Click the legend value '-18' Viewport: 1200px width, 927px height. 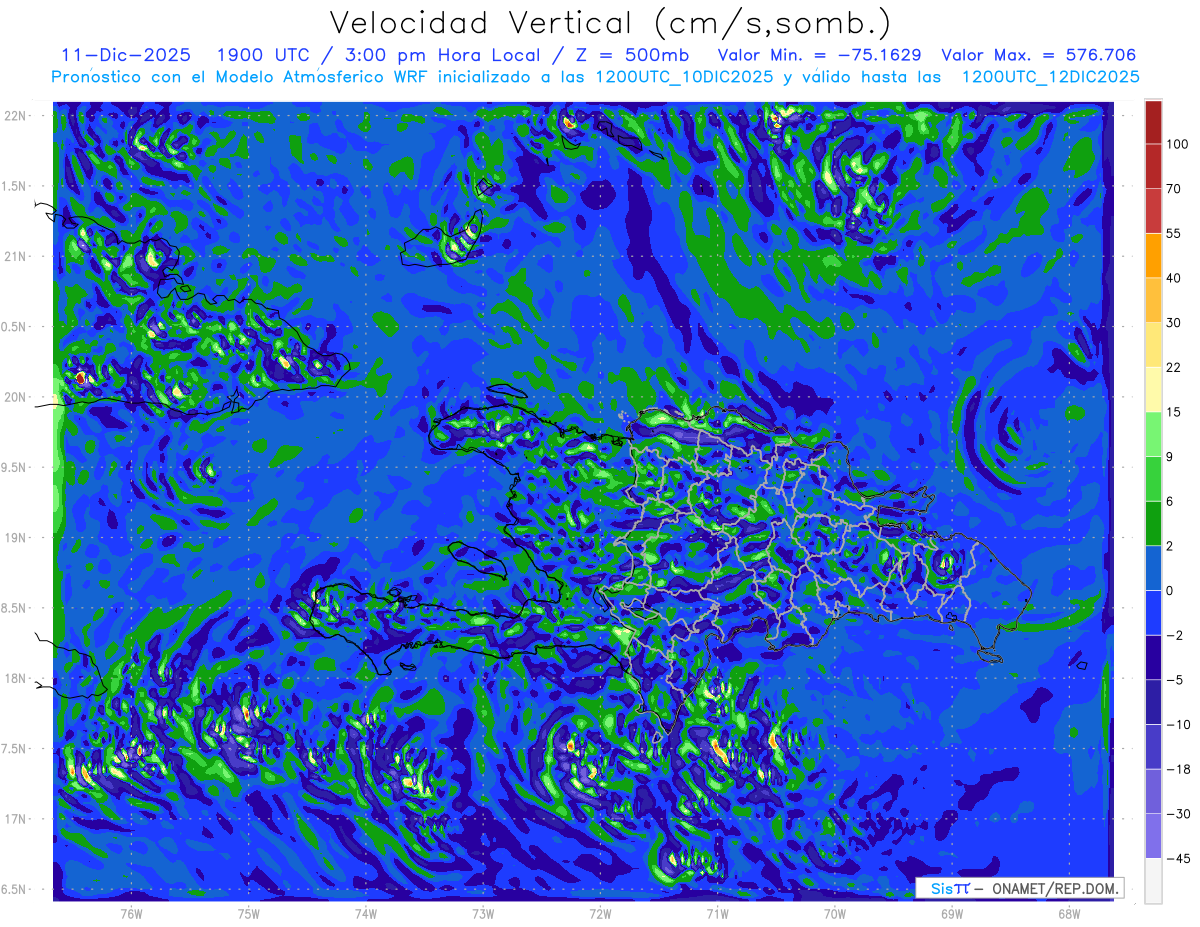(1177, 769)
